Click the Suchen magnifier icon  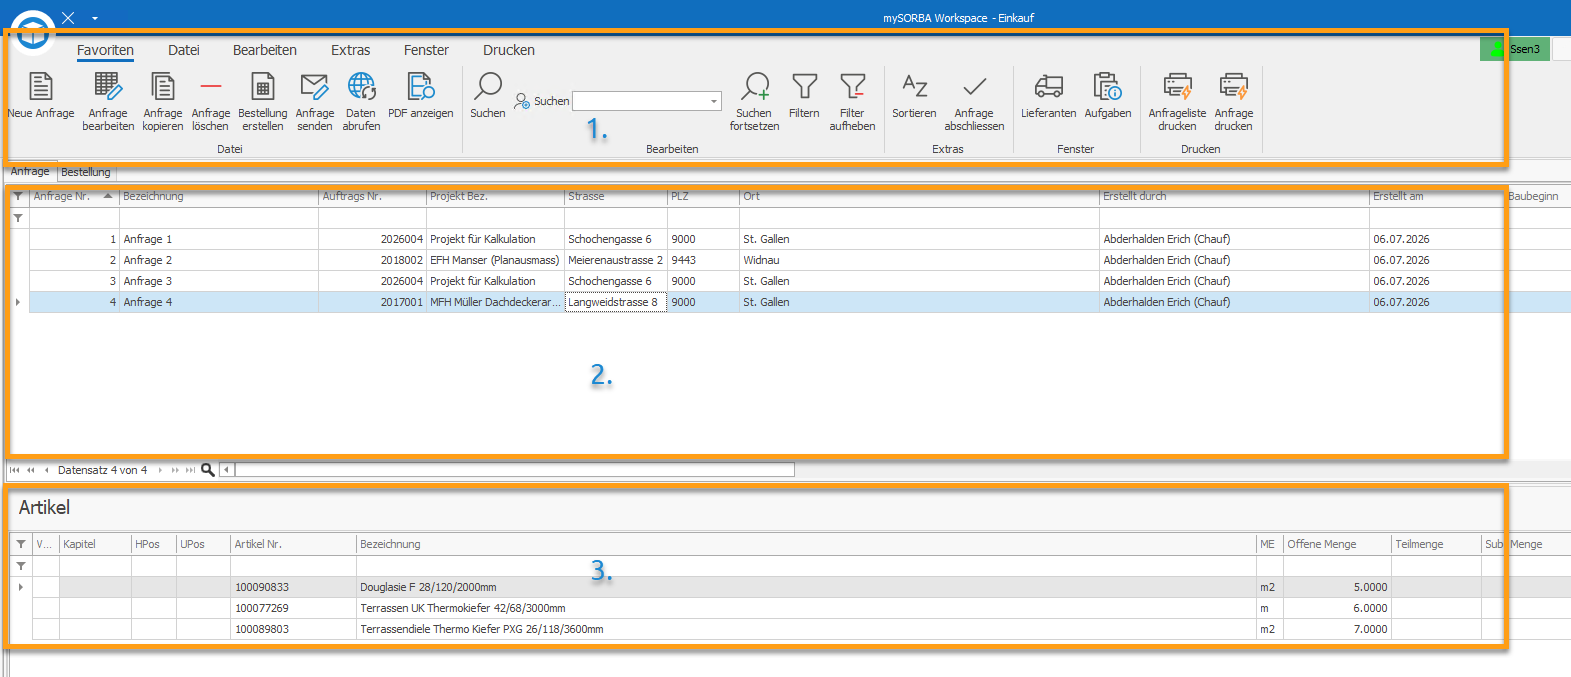pos(487,86)
